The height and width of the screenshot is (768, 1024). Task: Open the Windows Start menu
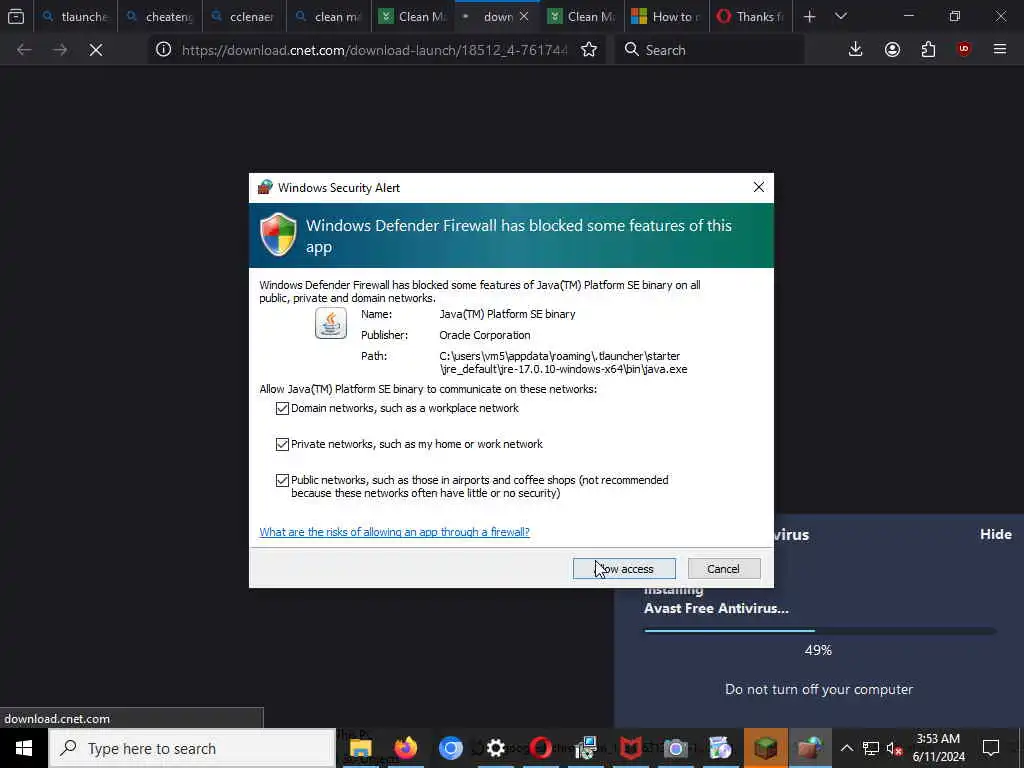tap(24, 748)
